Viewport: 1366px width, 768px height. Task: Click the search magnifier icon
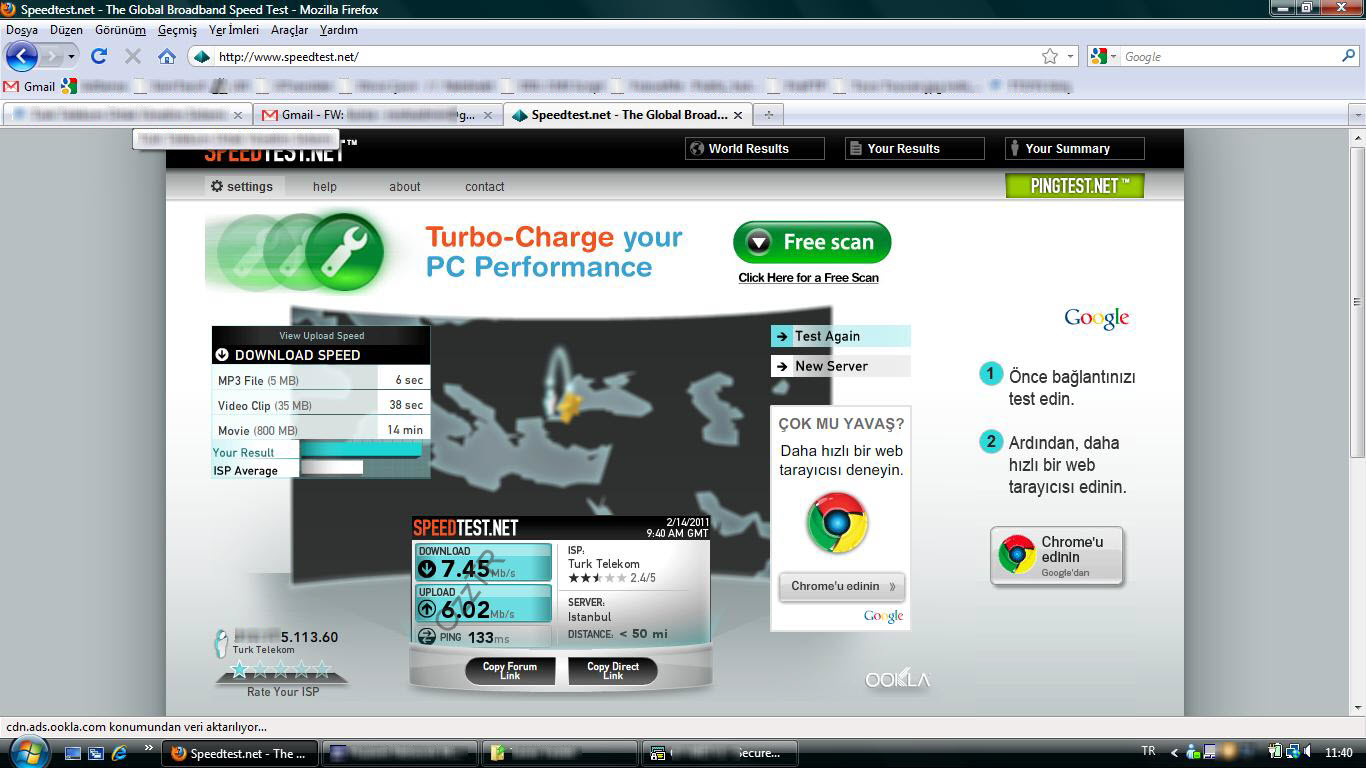coord(1349,56)
